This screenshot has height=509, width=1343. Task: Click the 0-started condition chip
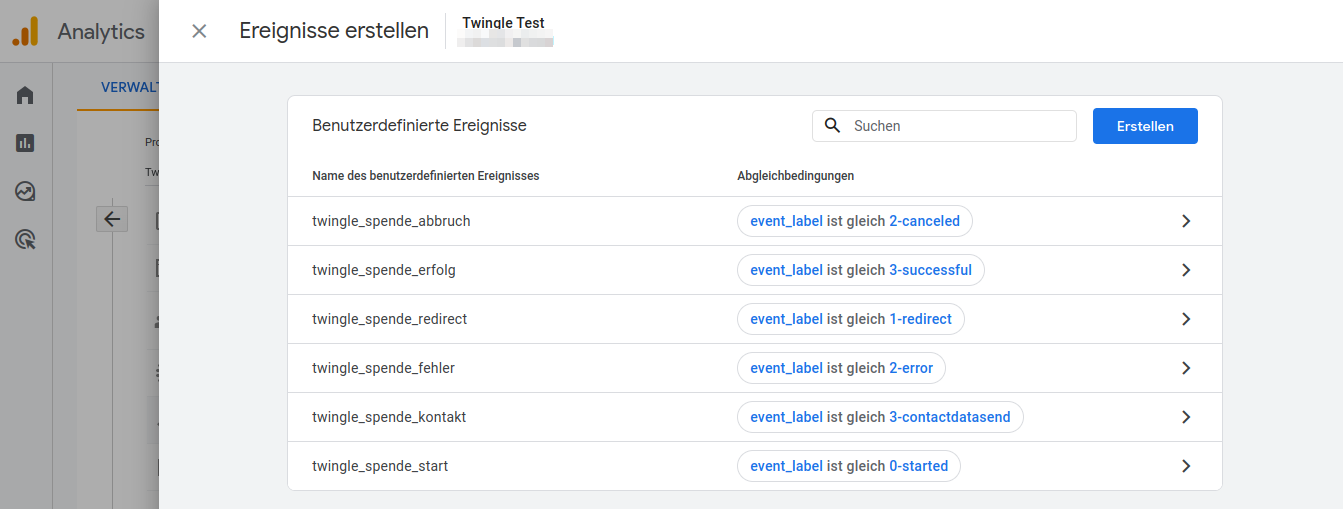(849, 466)
